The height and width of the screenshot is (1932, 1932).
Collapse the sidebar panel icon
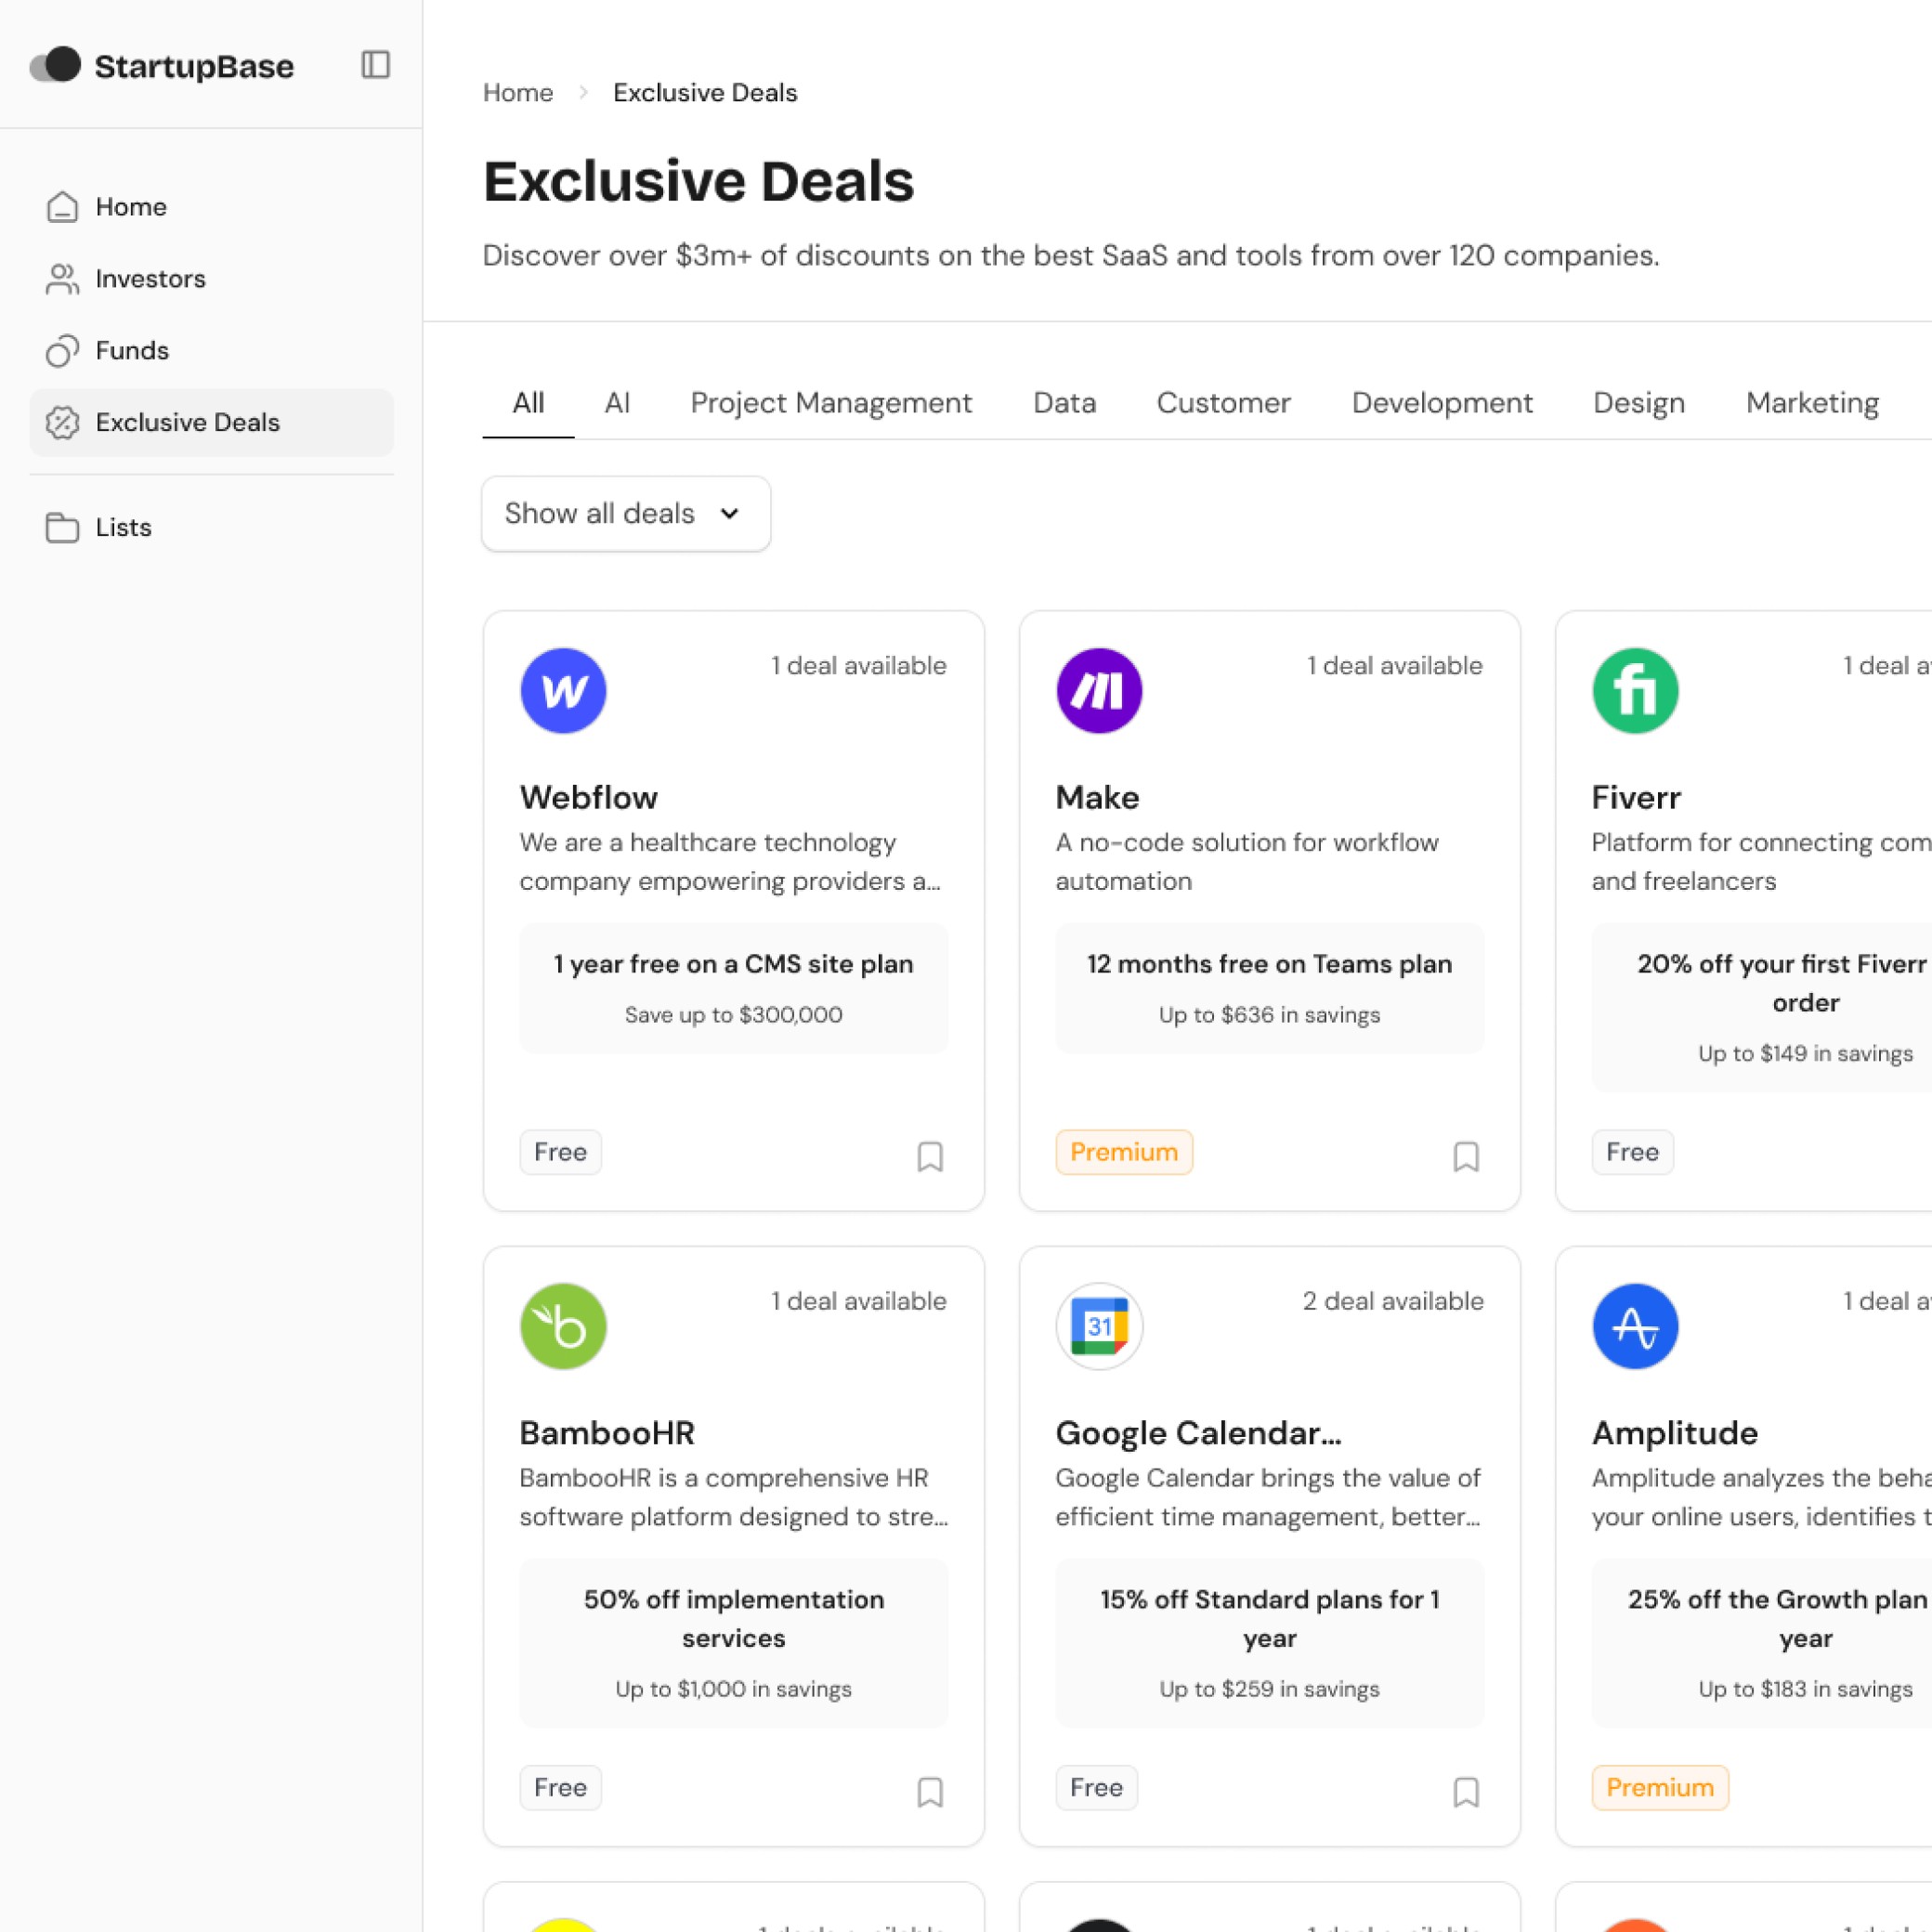(375, 65)
